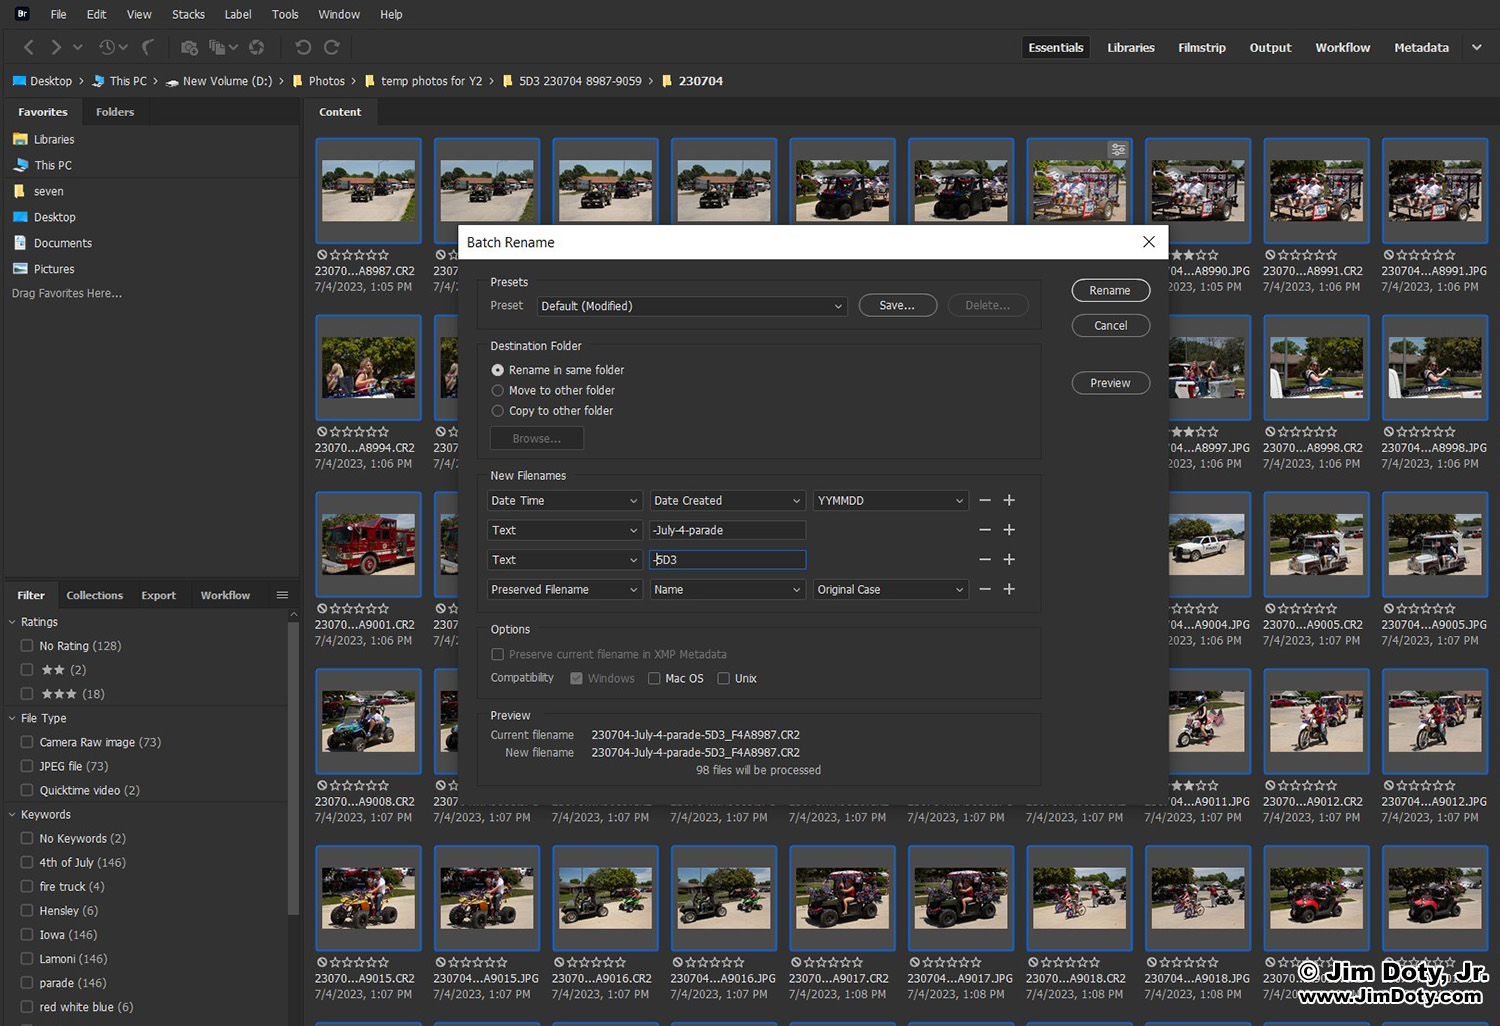
Task: Go back with the left arrow
Action: (x=28, y=47)
